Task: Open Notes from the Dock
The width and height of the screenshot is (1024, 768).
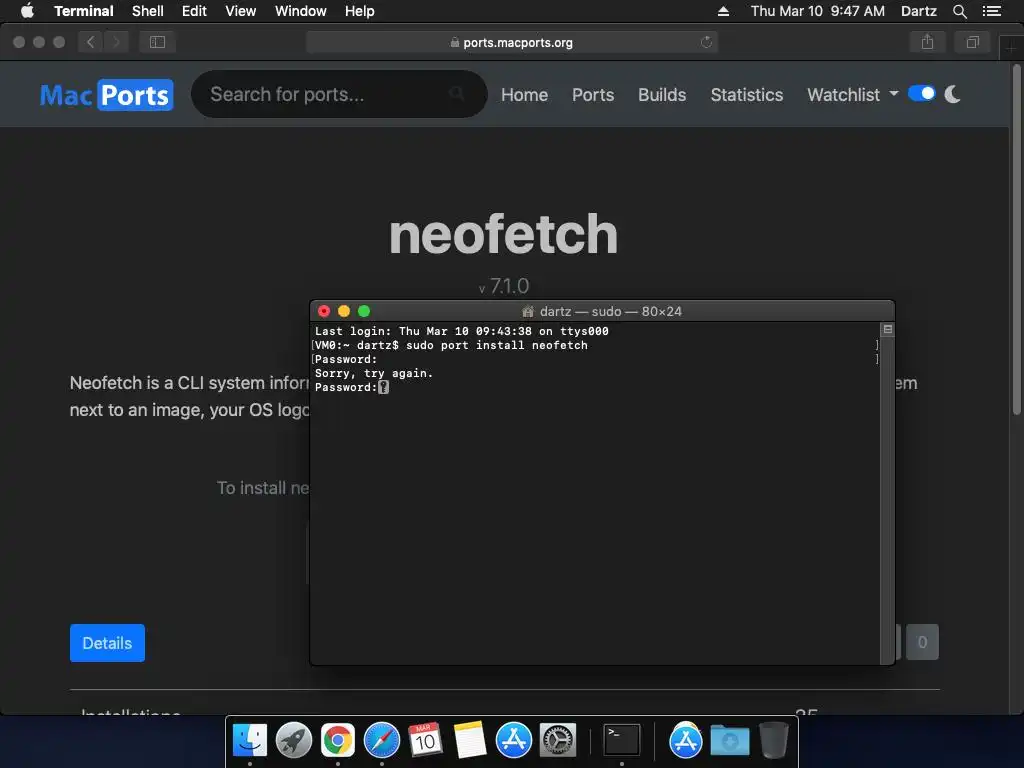Action: point(470,741)
